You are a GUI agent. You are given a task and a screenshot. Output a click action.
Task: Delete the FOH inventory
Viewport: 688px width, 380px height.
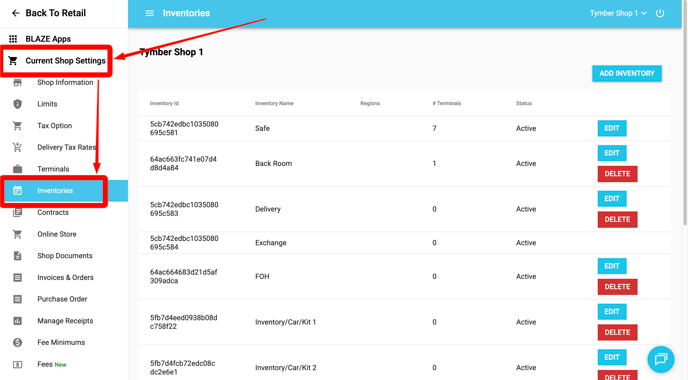tap(617, 287)
